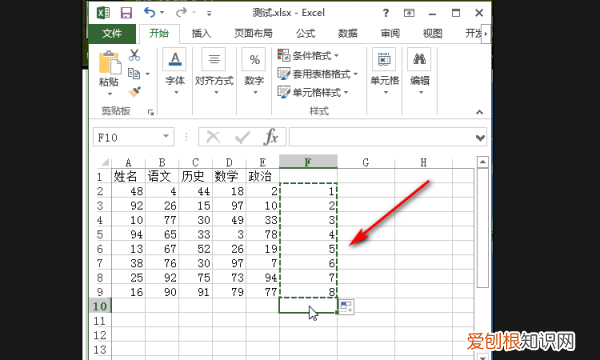Open the 剪贴板 clipboard pane launcher

[151, 112]
